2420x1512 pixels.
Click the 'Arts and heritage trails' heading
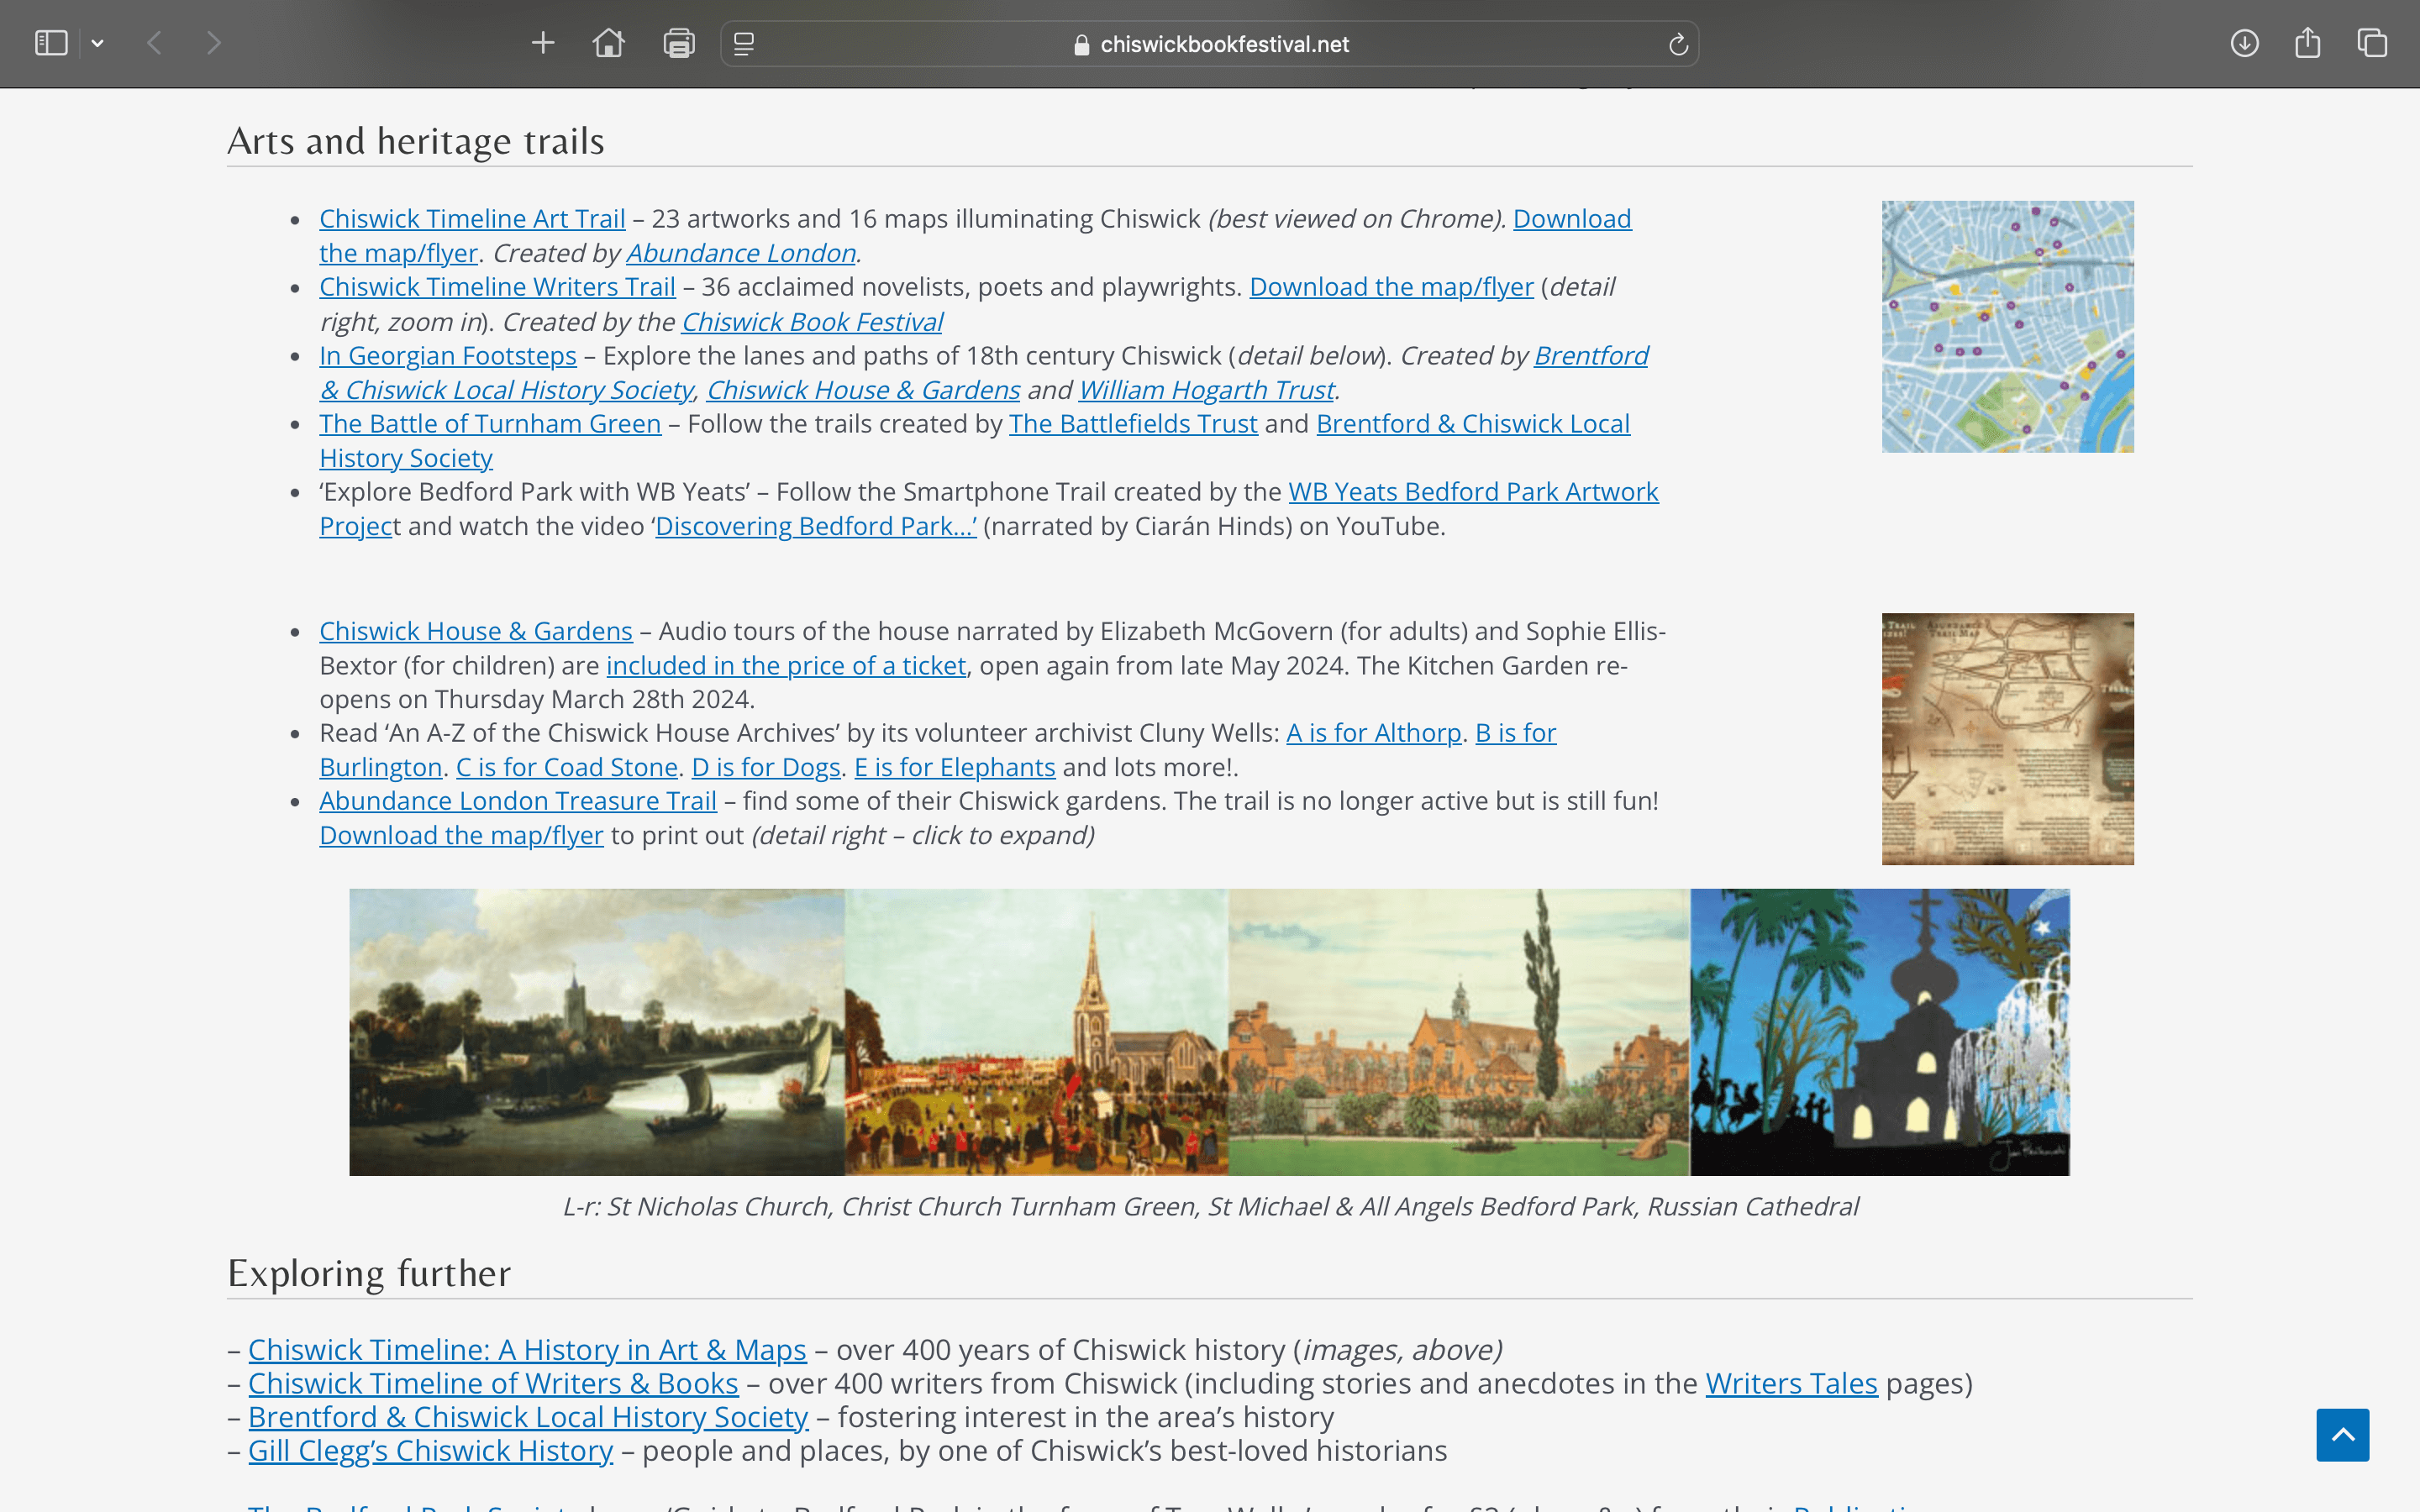tap(416, 141)
